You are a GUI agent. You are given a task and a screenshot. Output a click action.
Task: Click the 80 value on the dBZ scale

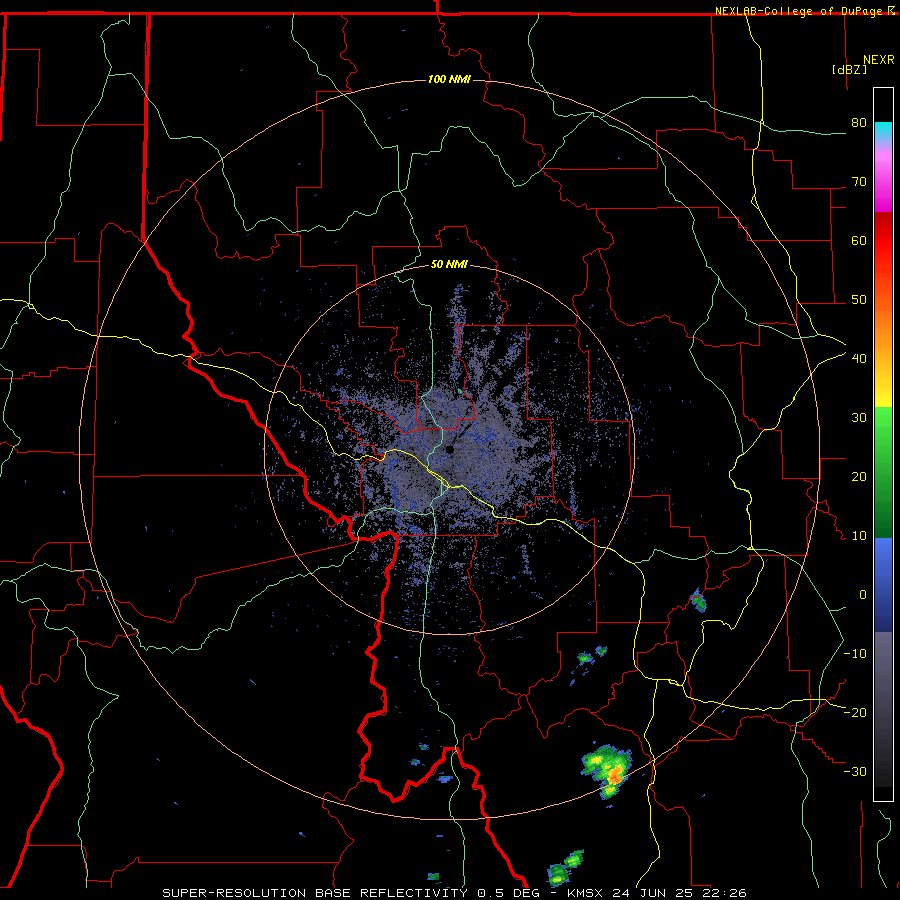click(859, 123)
